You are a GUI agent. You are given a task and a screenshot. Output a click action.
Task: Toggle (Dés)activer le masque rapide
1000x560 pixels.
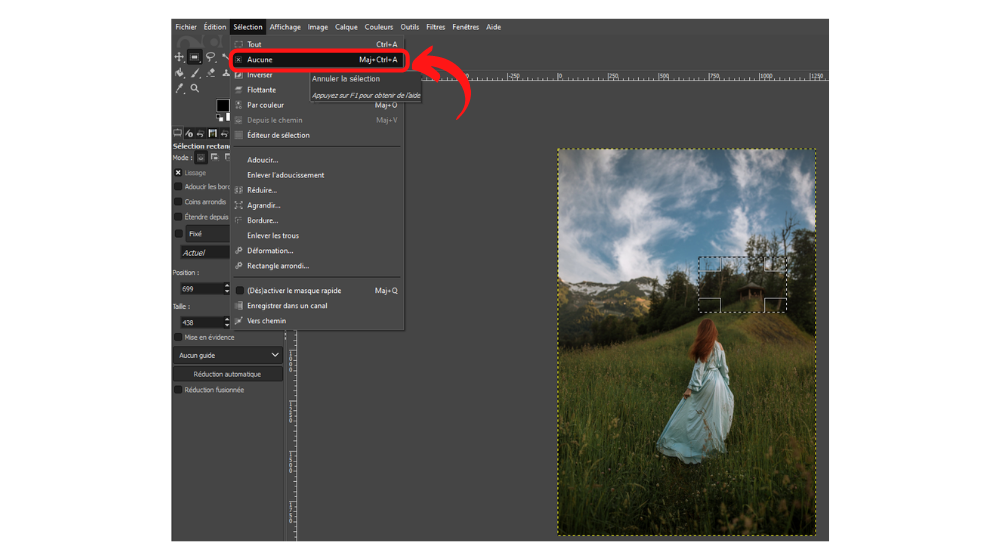point(318,291)
